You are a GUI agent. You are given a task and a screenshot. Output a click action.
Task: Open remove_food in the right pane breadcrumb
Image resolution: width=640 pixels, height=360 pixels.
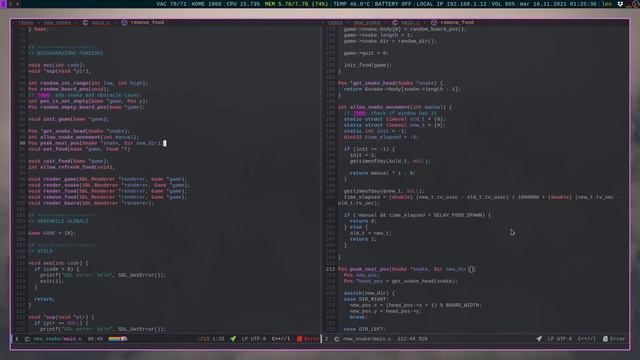(x=457, y=22)
